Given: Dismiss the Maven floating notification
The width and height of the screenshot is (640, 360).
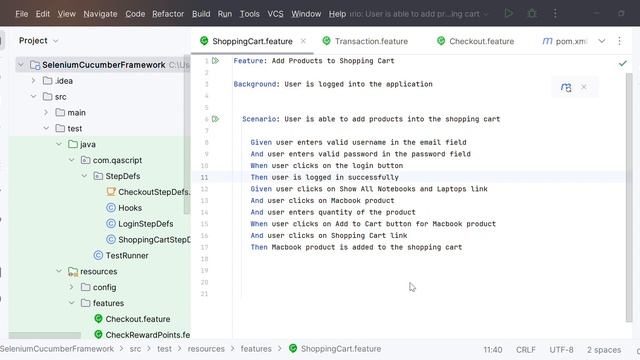Looking at the screenshot, I should [584, 87].
